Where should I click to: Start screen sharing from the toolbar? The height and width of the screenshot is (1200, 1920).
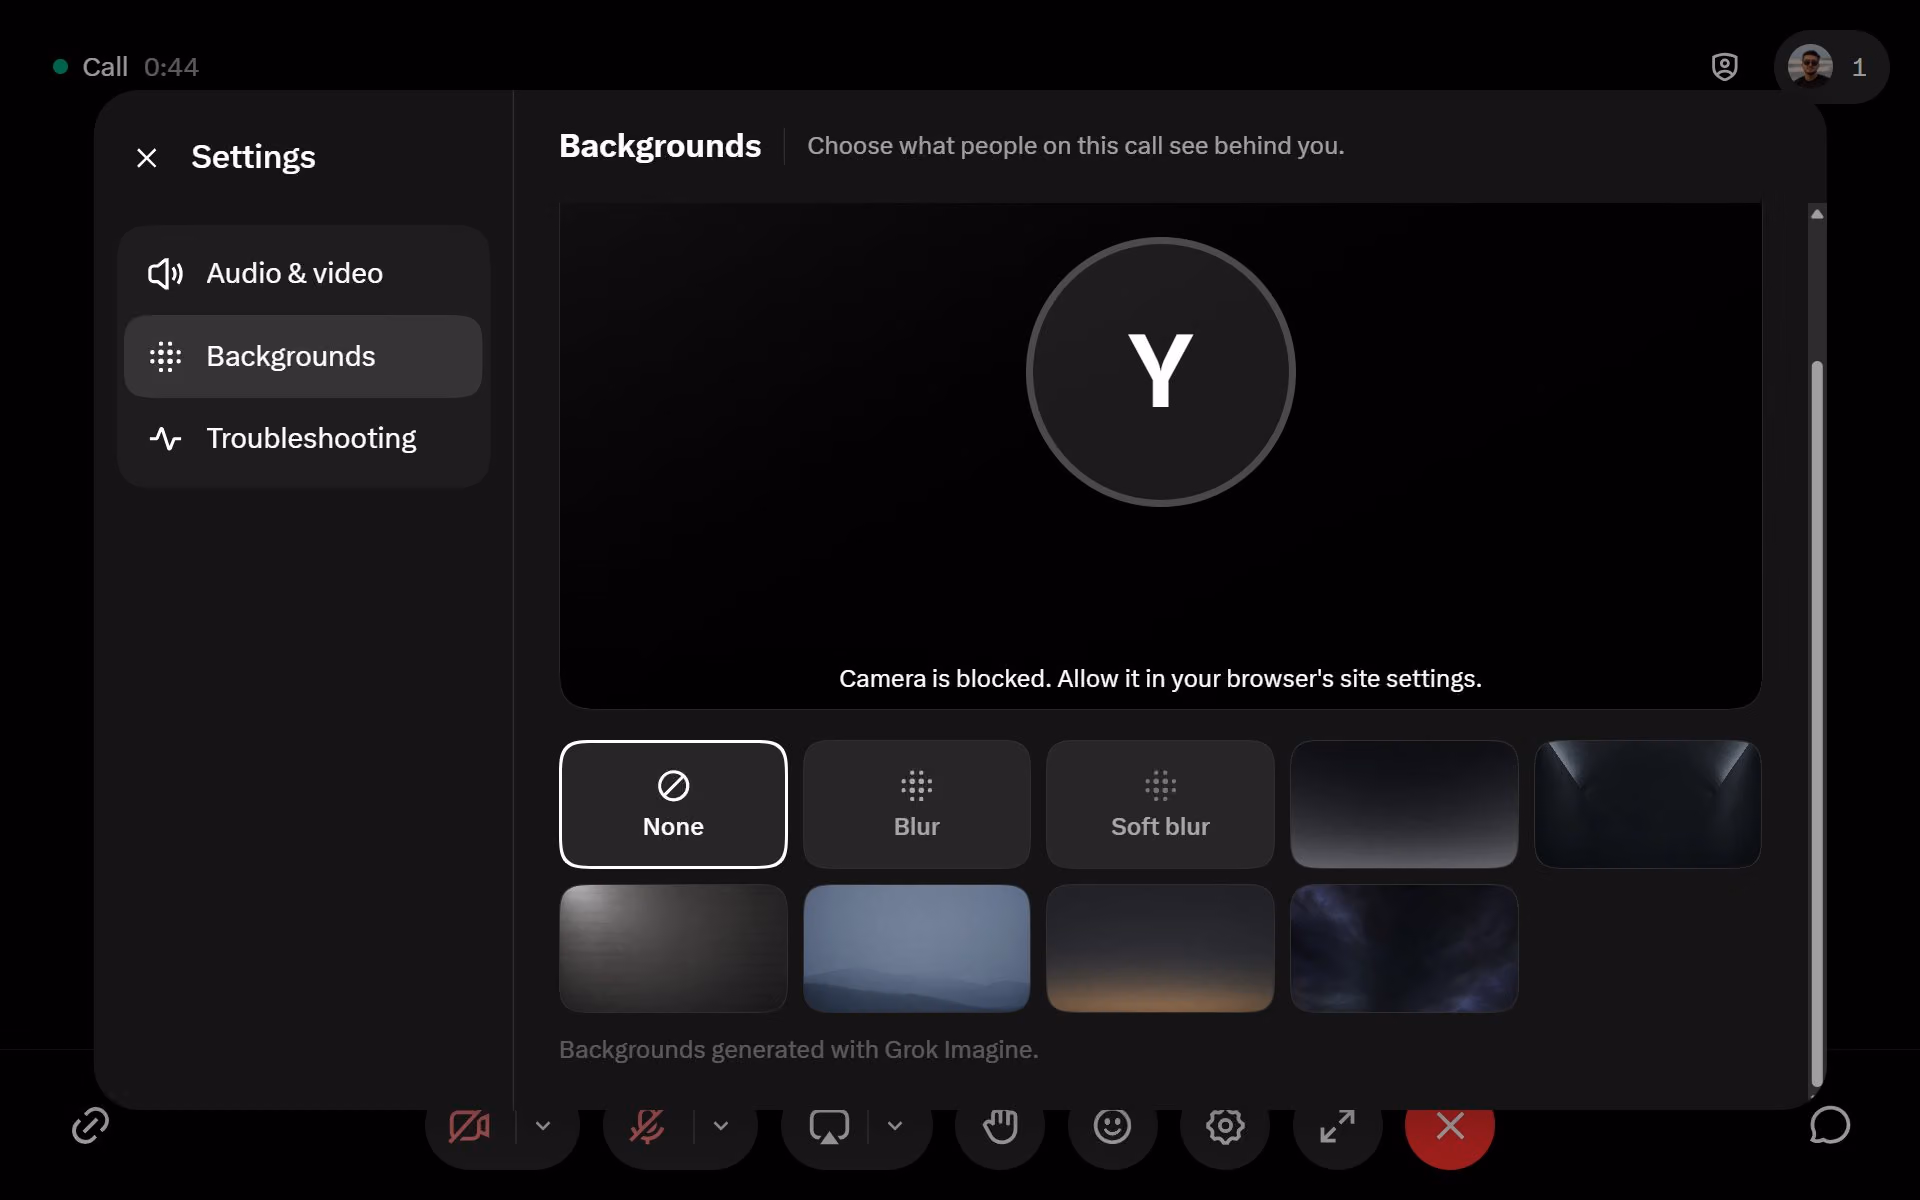[829, 1127]
